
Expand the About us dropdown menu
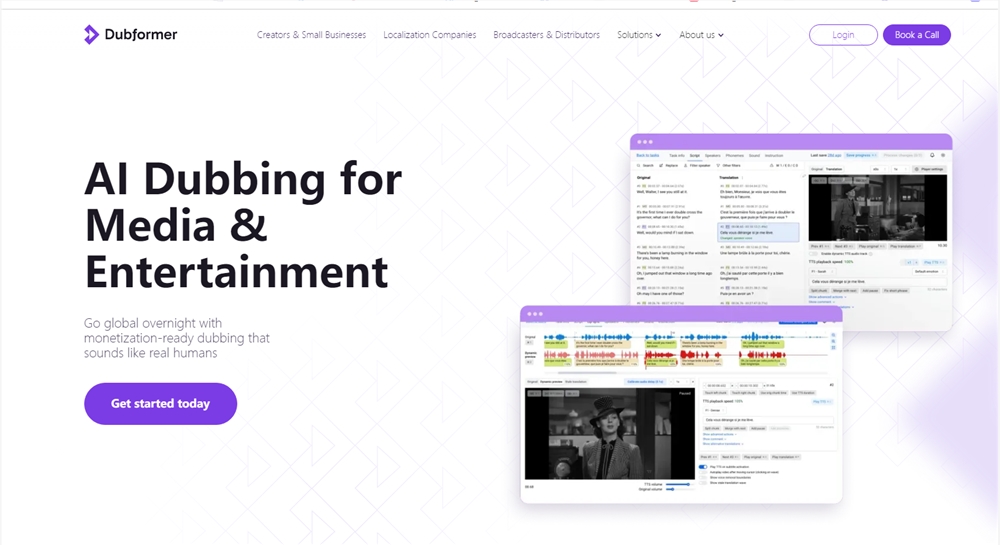(702, 35)
